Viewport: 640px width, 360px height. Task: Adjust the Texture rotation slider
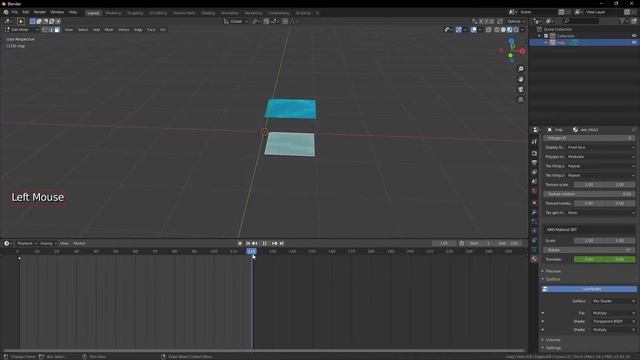pyautogui.click(x=589, y=194)
